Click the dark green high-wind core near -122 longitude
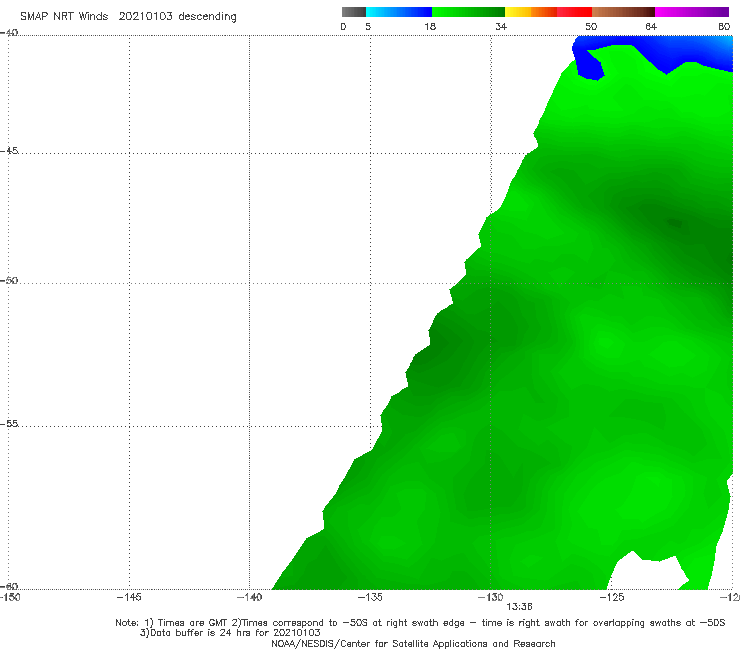The image size is (740, 650). 675,223
